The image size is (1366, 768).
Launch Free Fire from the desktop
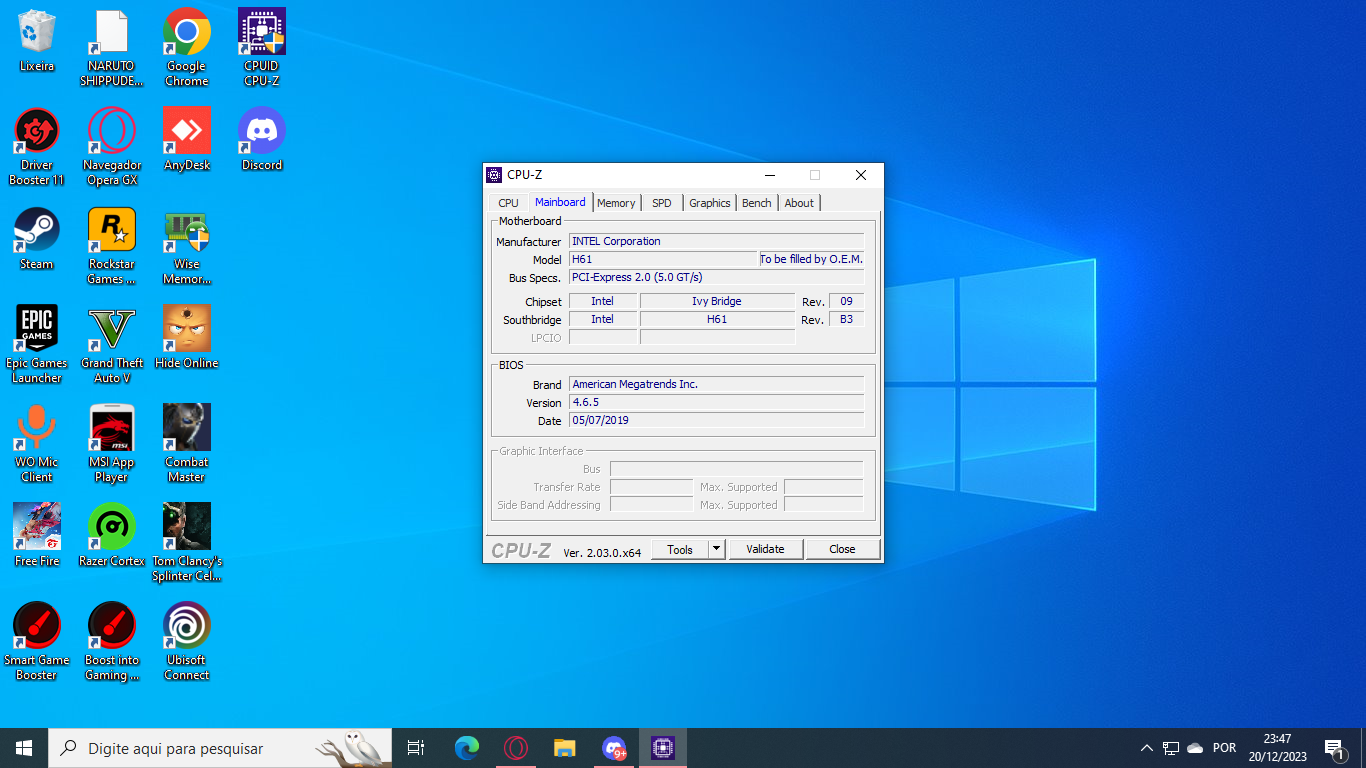click(x=37, y=535)
